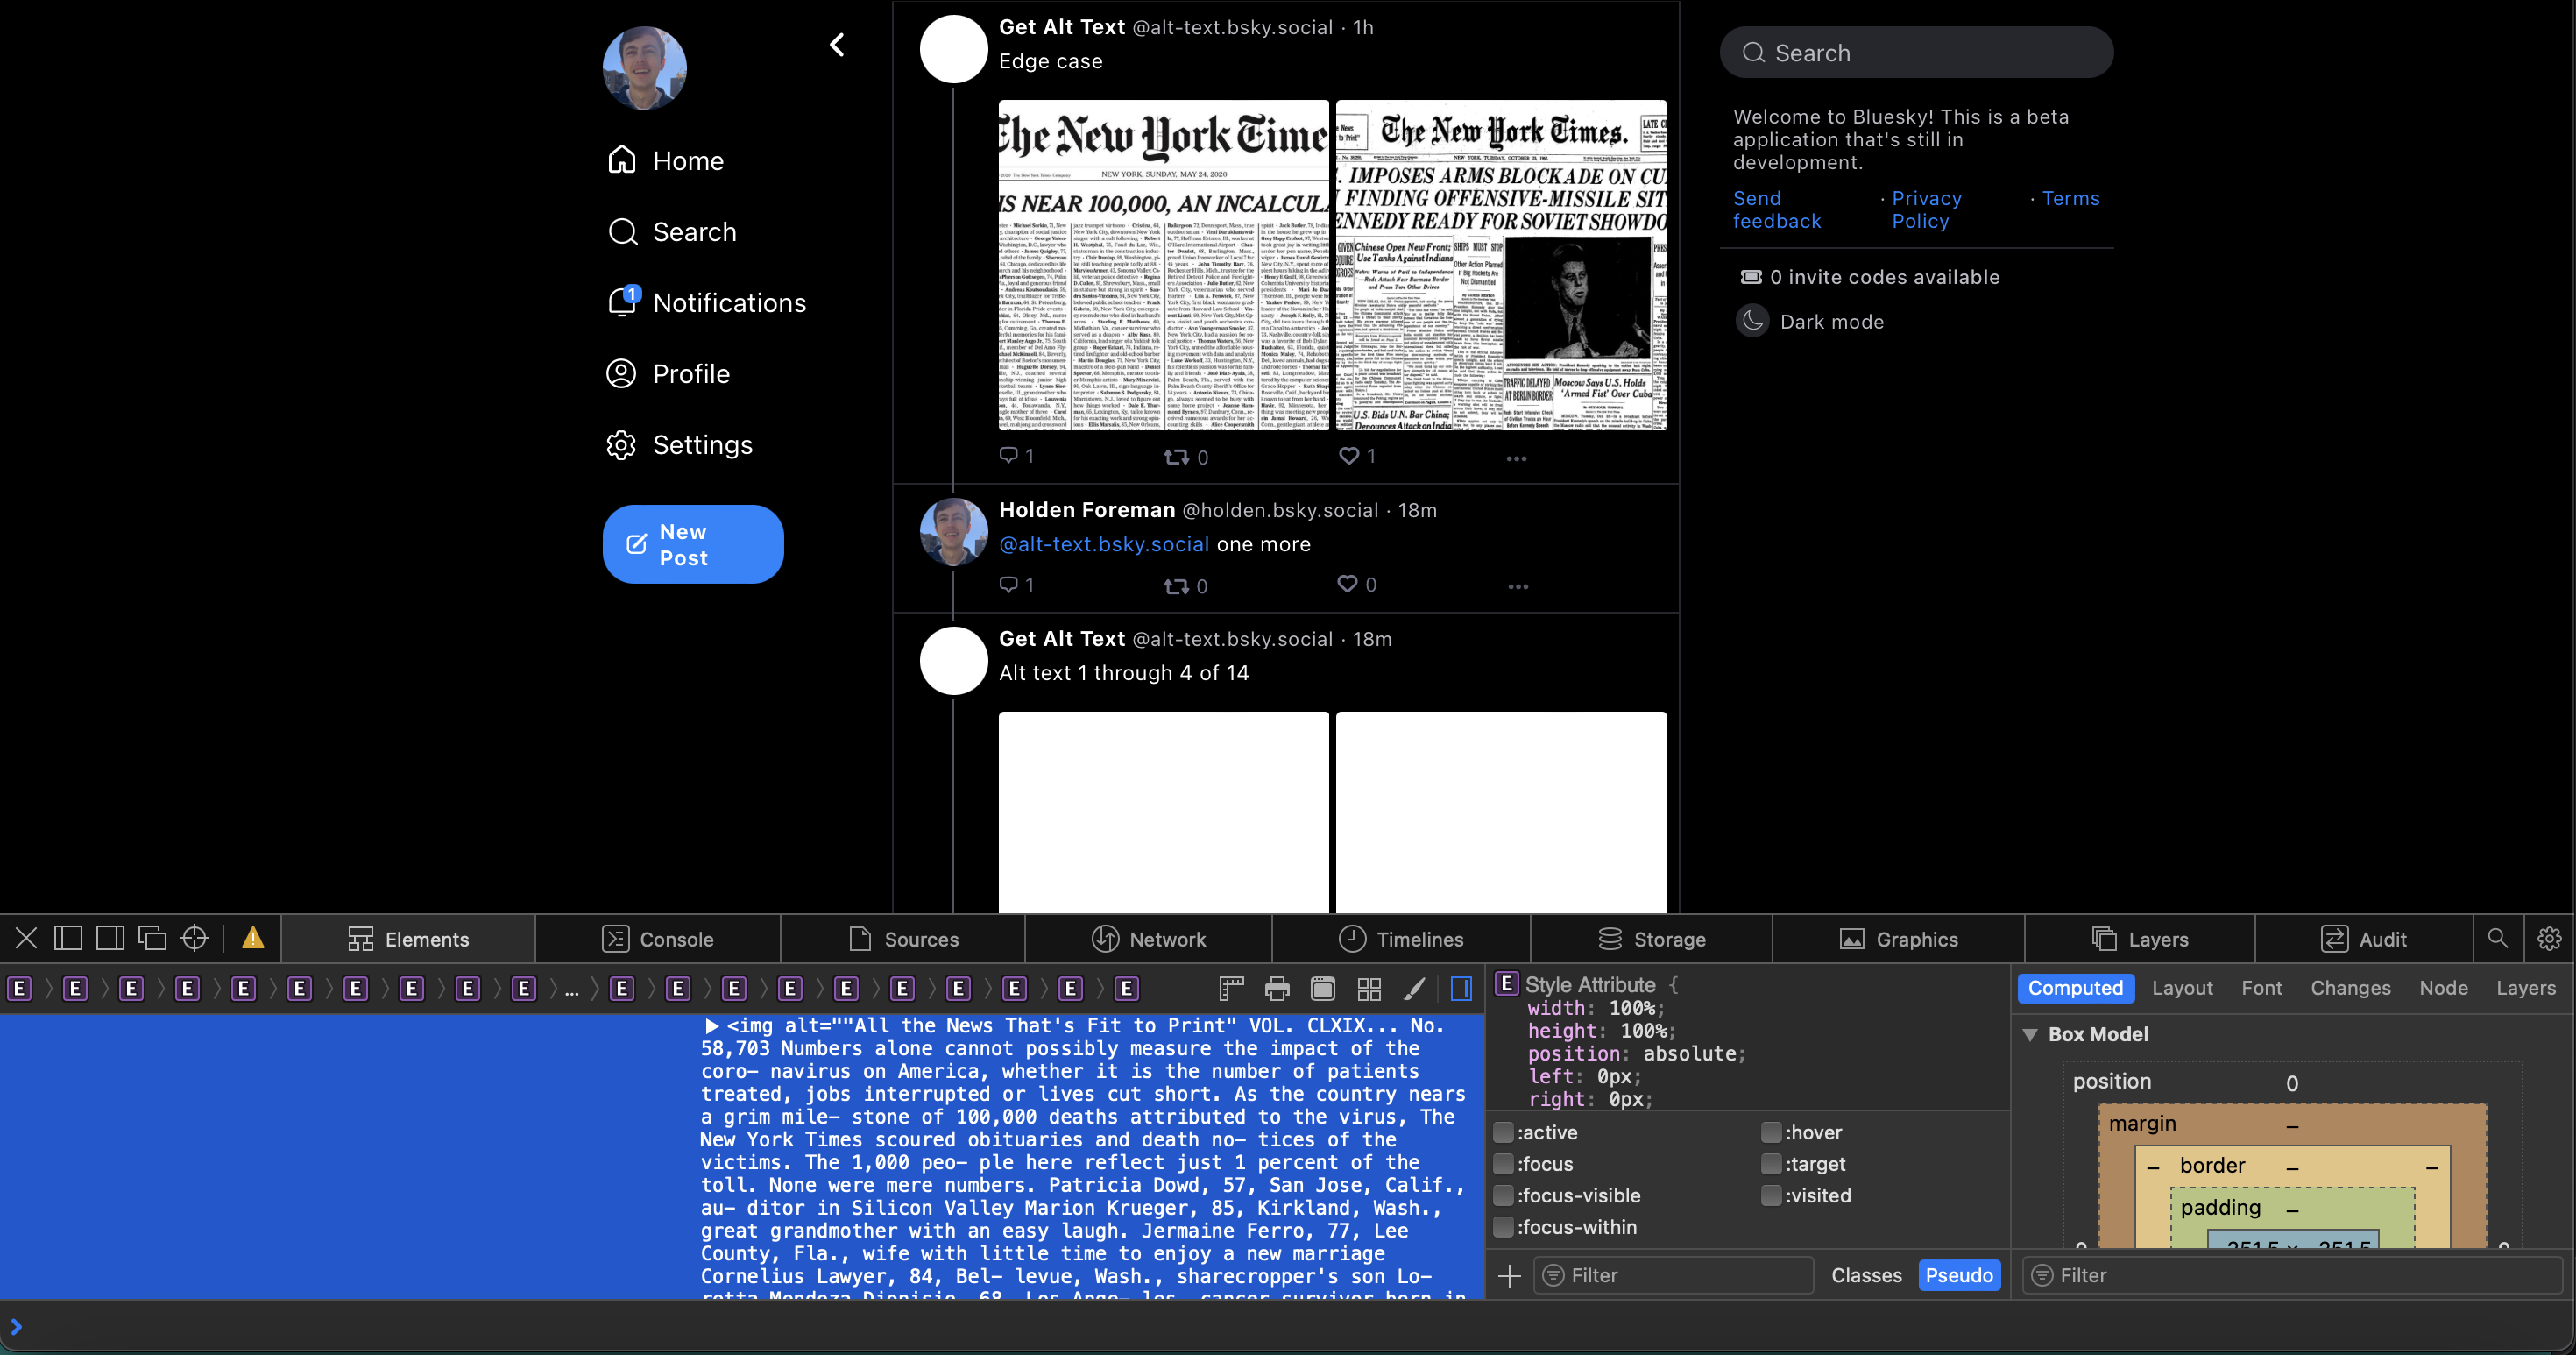The width and height of the screenshot is (2576, 1355).
Task: Click the inspector search magnifier icon
Action: pyautogui.click(x=2497, y=938)
